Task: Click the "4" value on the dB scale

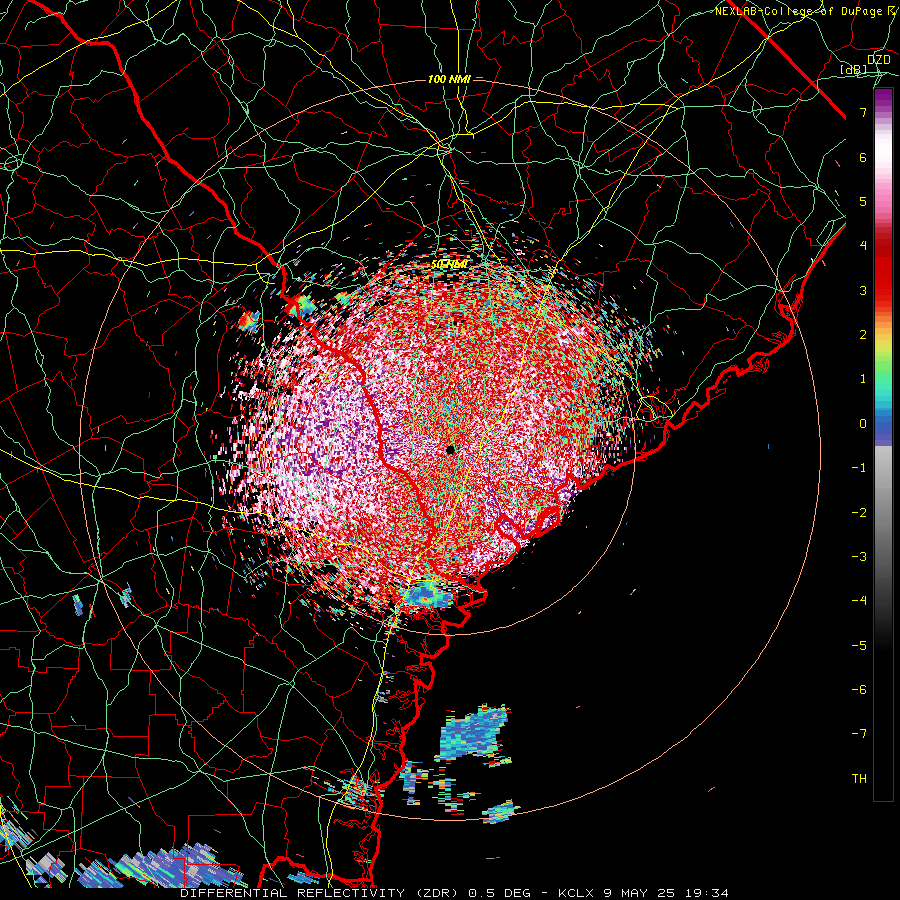Action: coord(863,246)
